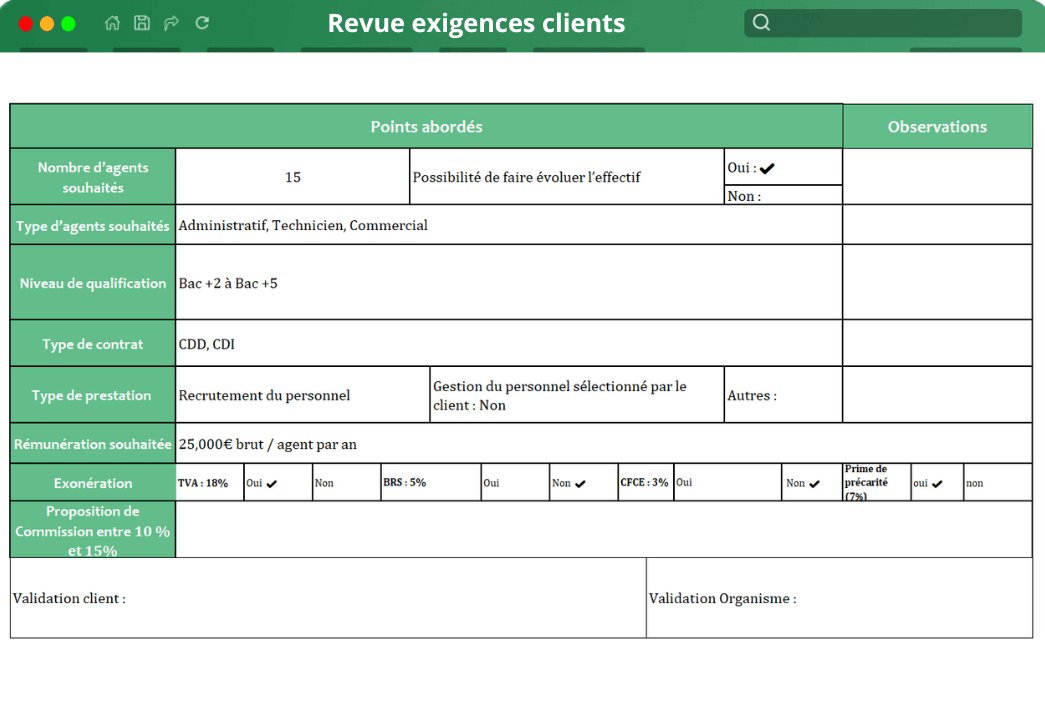
Task: Click the magnifier icon in the search bar
Action: (761, 22)
